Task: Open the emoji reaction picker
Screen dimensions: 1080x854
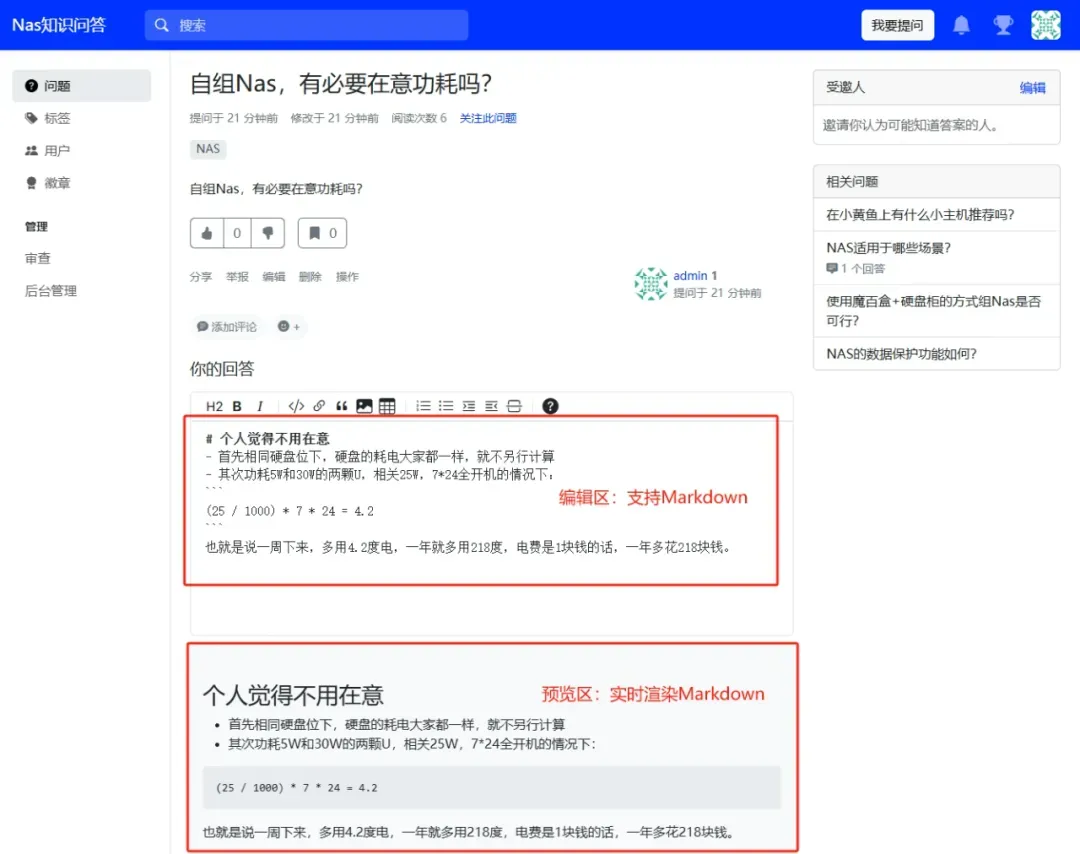Action: click(x=289, y=326)
